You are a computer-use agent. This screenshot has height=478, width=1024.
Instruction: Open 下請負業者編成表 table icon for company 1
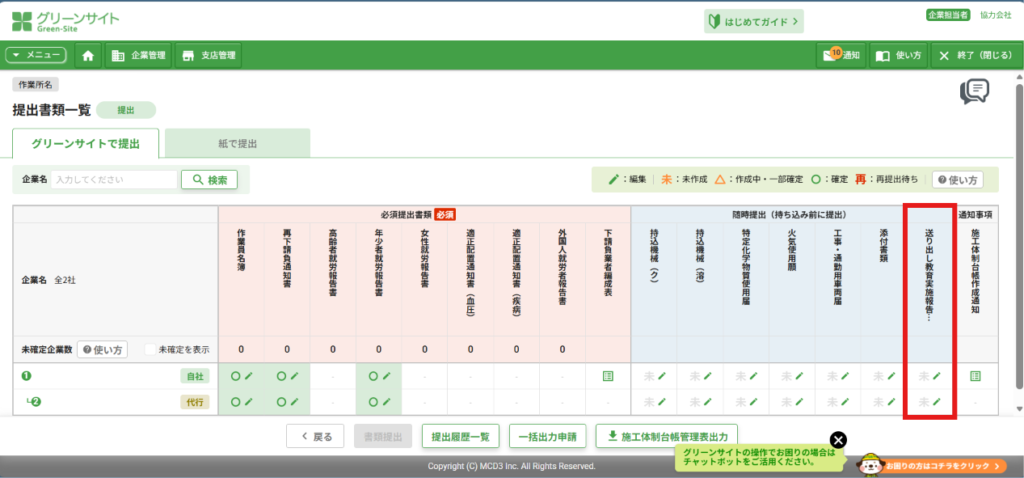608,376
